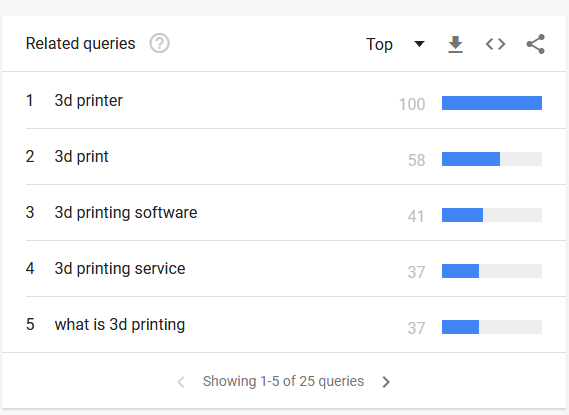Open the '3d printer' query
569x415 pixels.
coord(89,100)
